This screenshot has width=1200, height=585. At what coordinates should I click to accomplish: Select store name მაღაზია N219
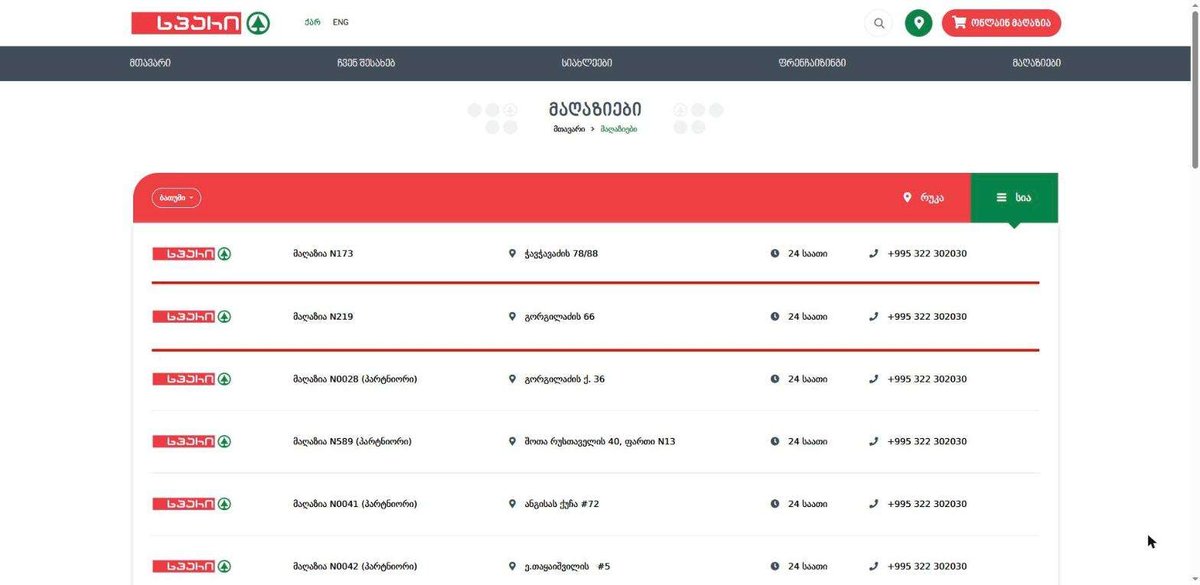tap(323, 317)
